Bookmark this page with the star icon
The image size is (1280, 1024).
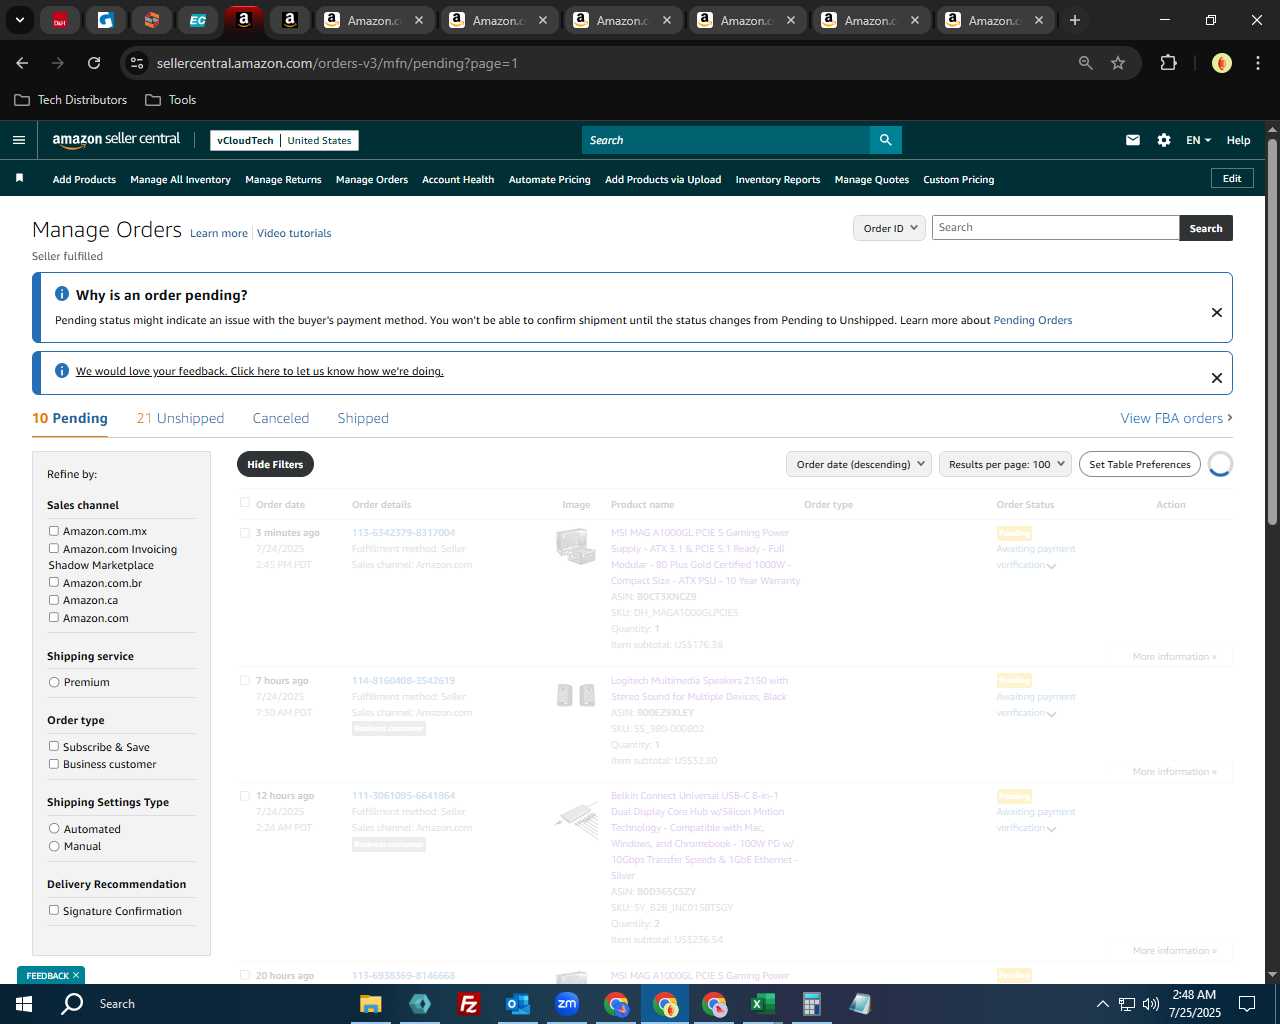[1118, 63]
